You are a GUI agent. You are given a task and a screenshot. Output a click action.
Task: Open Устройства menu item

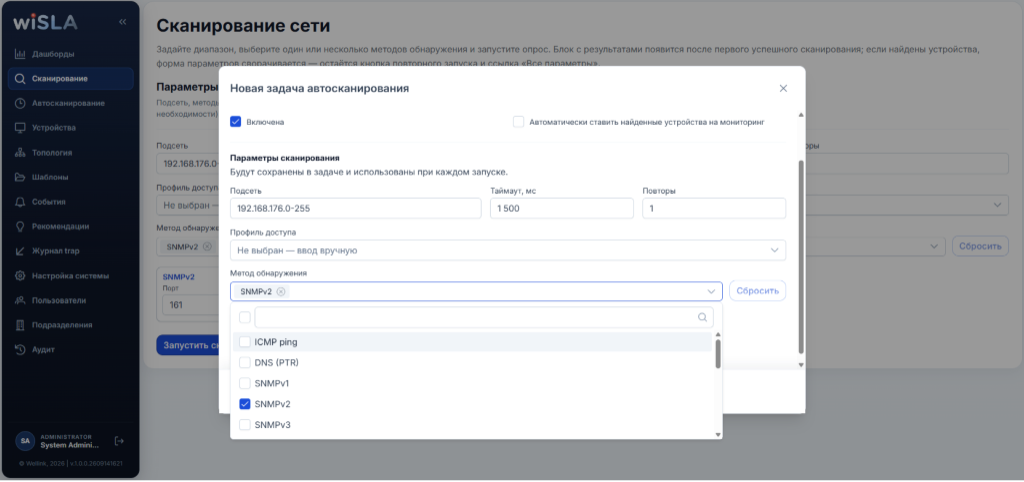tap(71, 128)
